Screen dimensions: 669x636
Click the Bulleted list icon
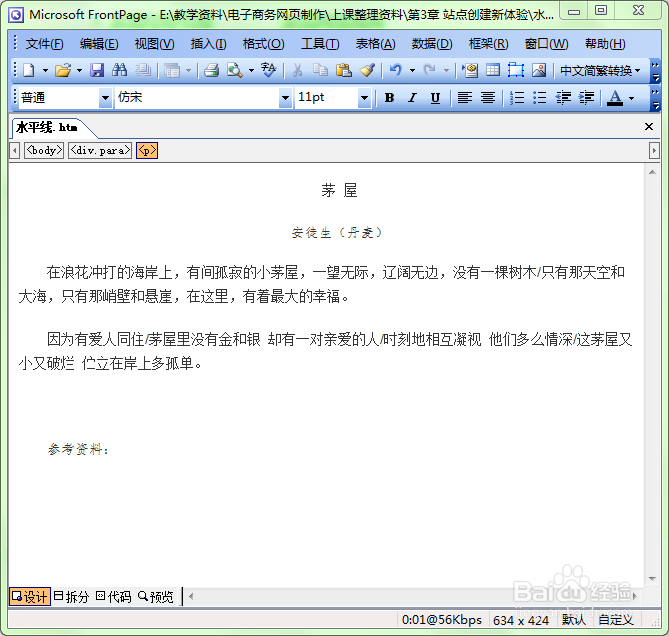coord(540,98)
